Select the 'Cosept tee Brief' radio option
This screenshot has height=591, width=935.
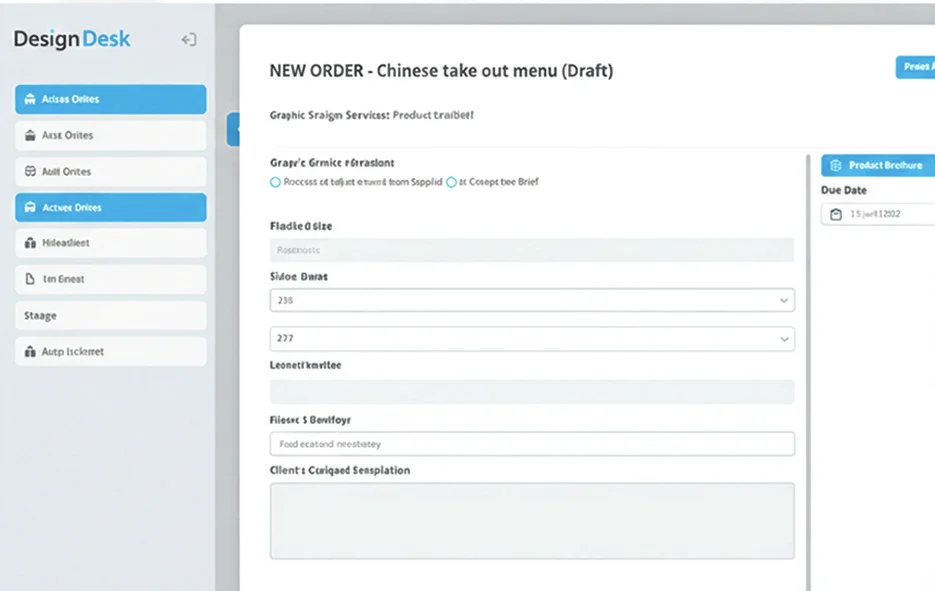[451, 182]
